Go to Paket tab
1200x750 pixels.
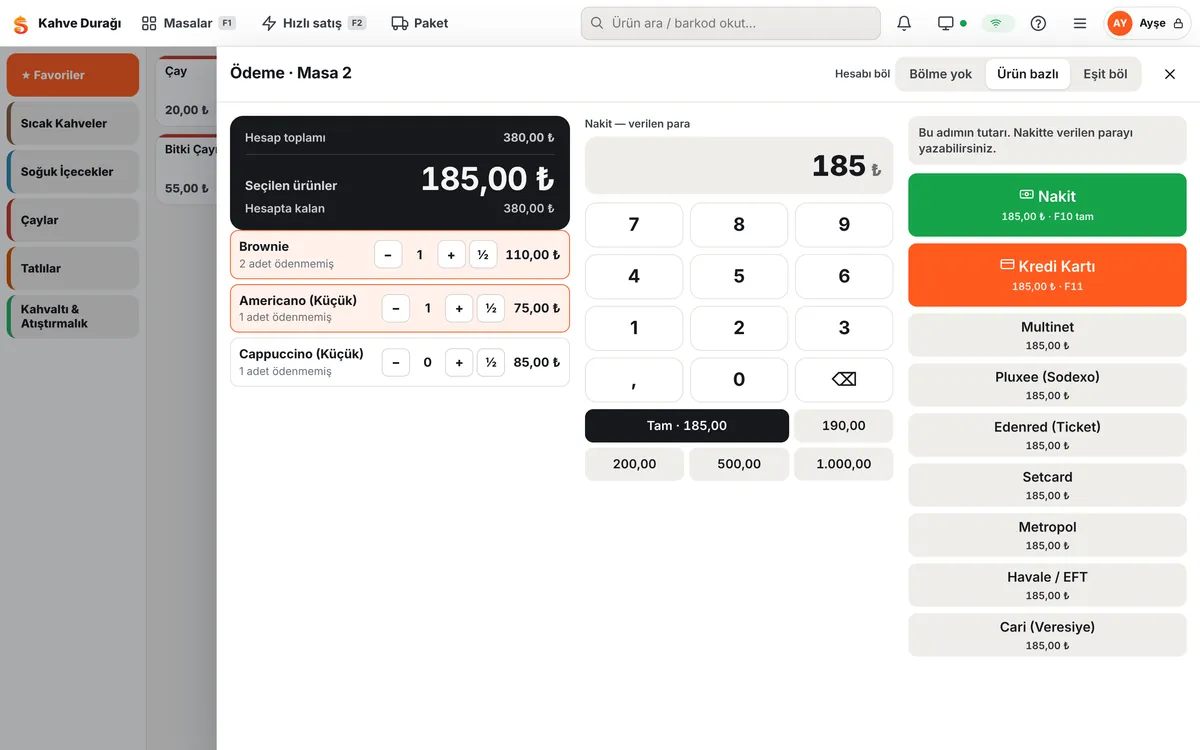click(420, 23)
